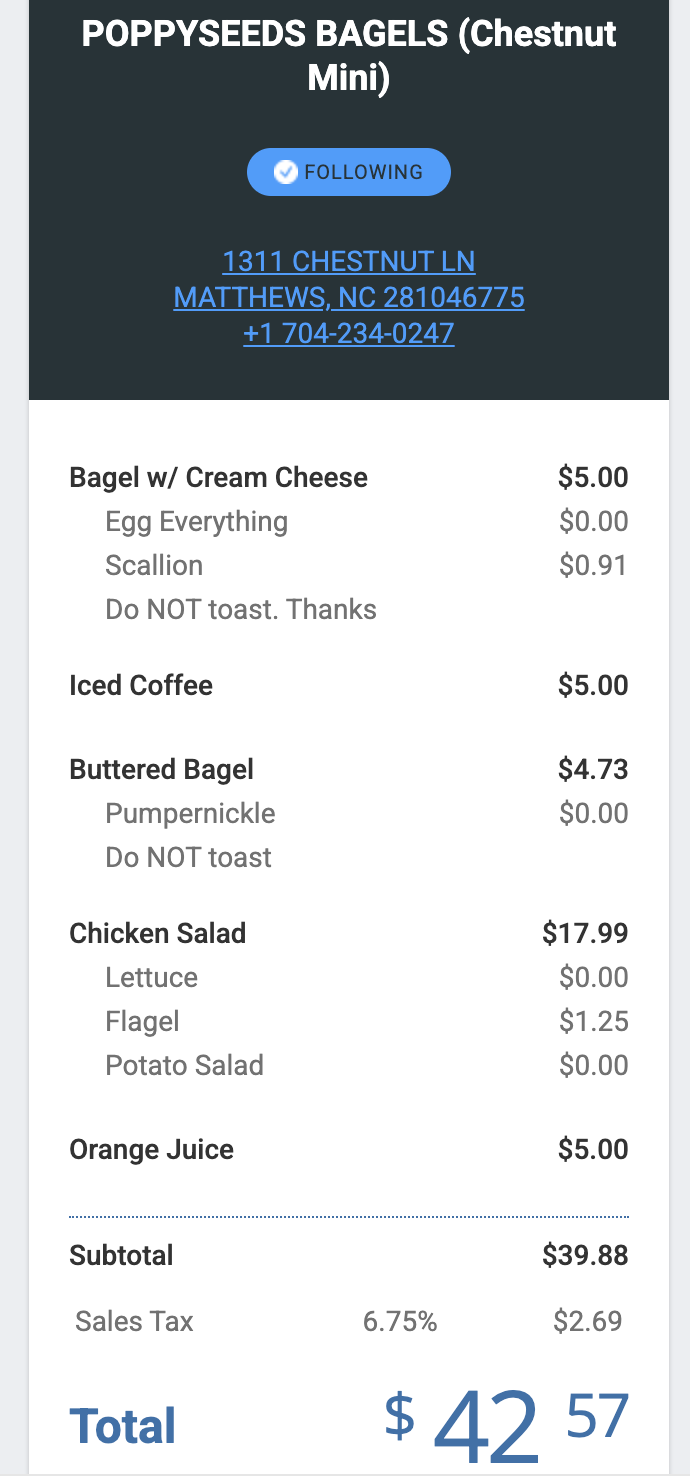
Task: Open the 1311 Chestnut Ln address link
Action: pyautogui.click(x=348, y=262)
